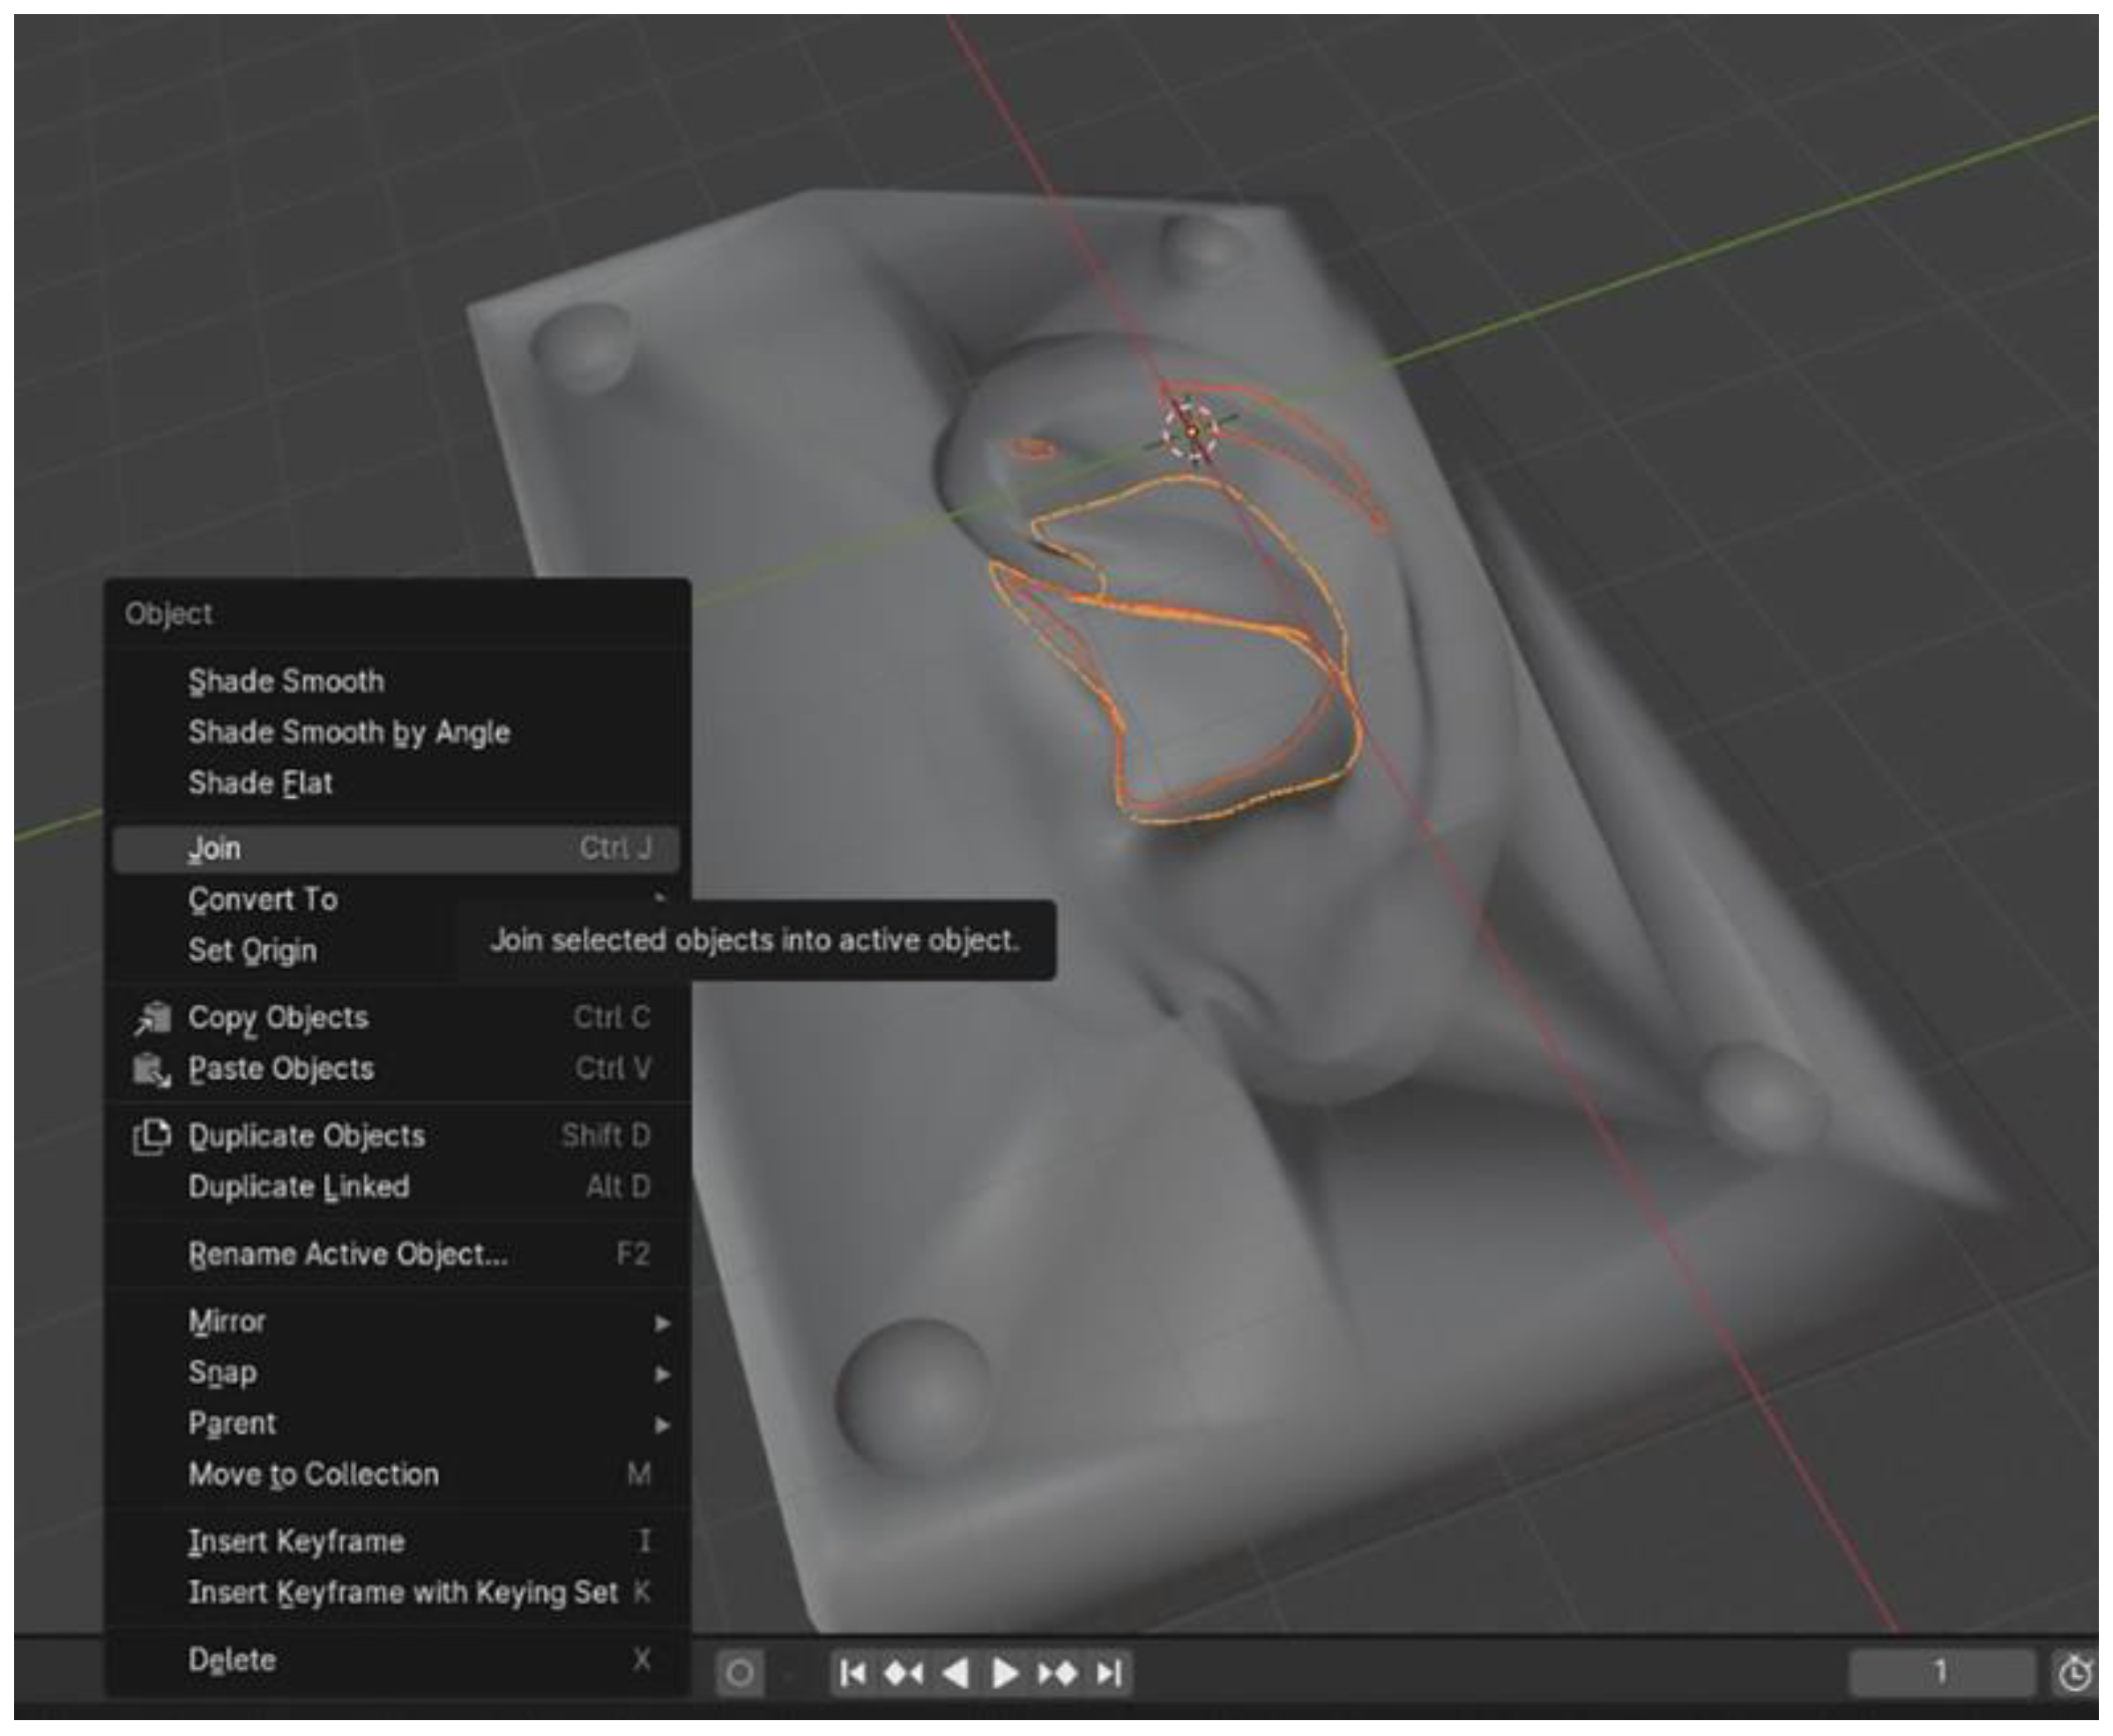Viewport: 2113px width, 1736px height.
Task: Select Shade Smooth in context menu
Action: point(286,682)
